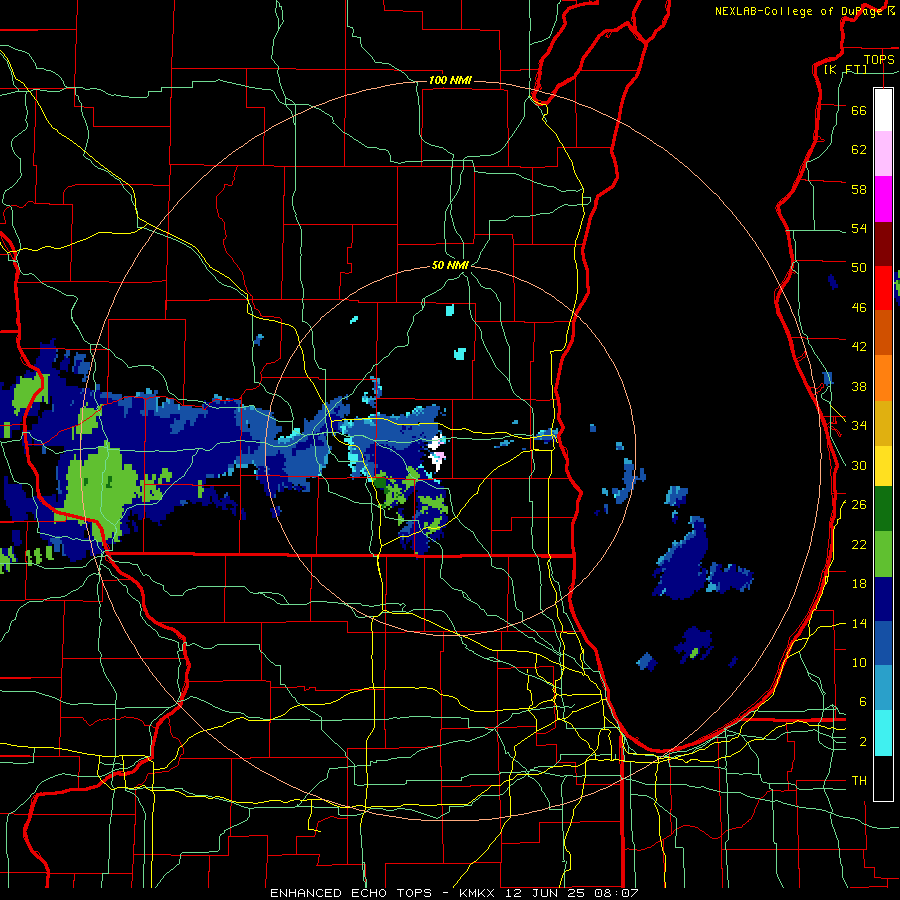Click the yellow 30 kft legend swatch
This screenshot has height=900, width=900.
(x=883, y=466)
